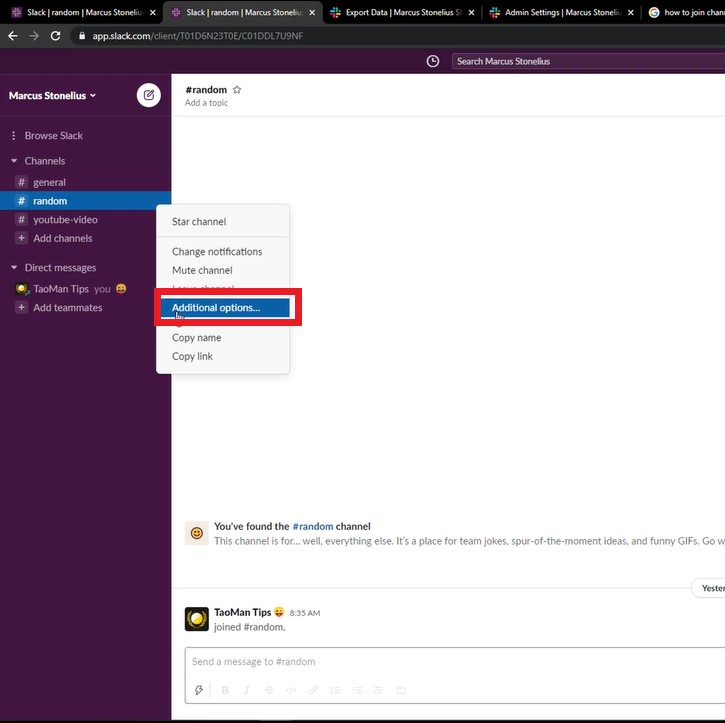Open the shortcuts lightning bolt icon
The width and height of the screenshot is (725, 723).
coord(199,690)
